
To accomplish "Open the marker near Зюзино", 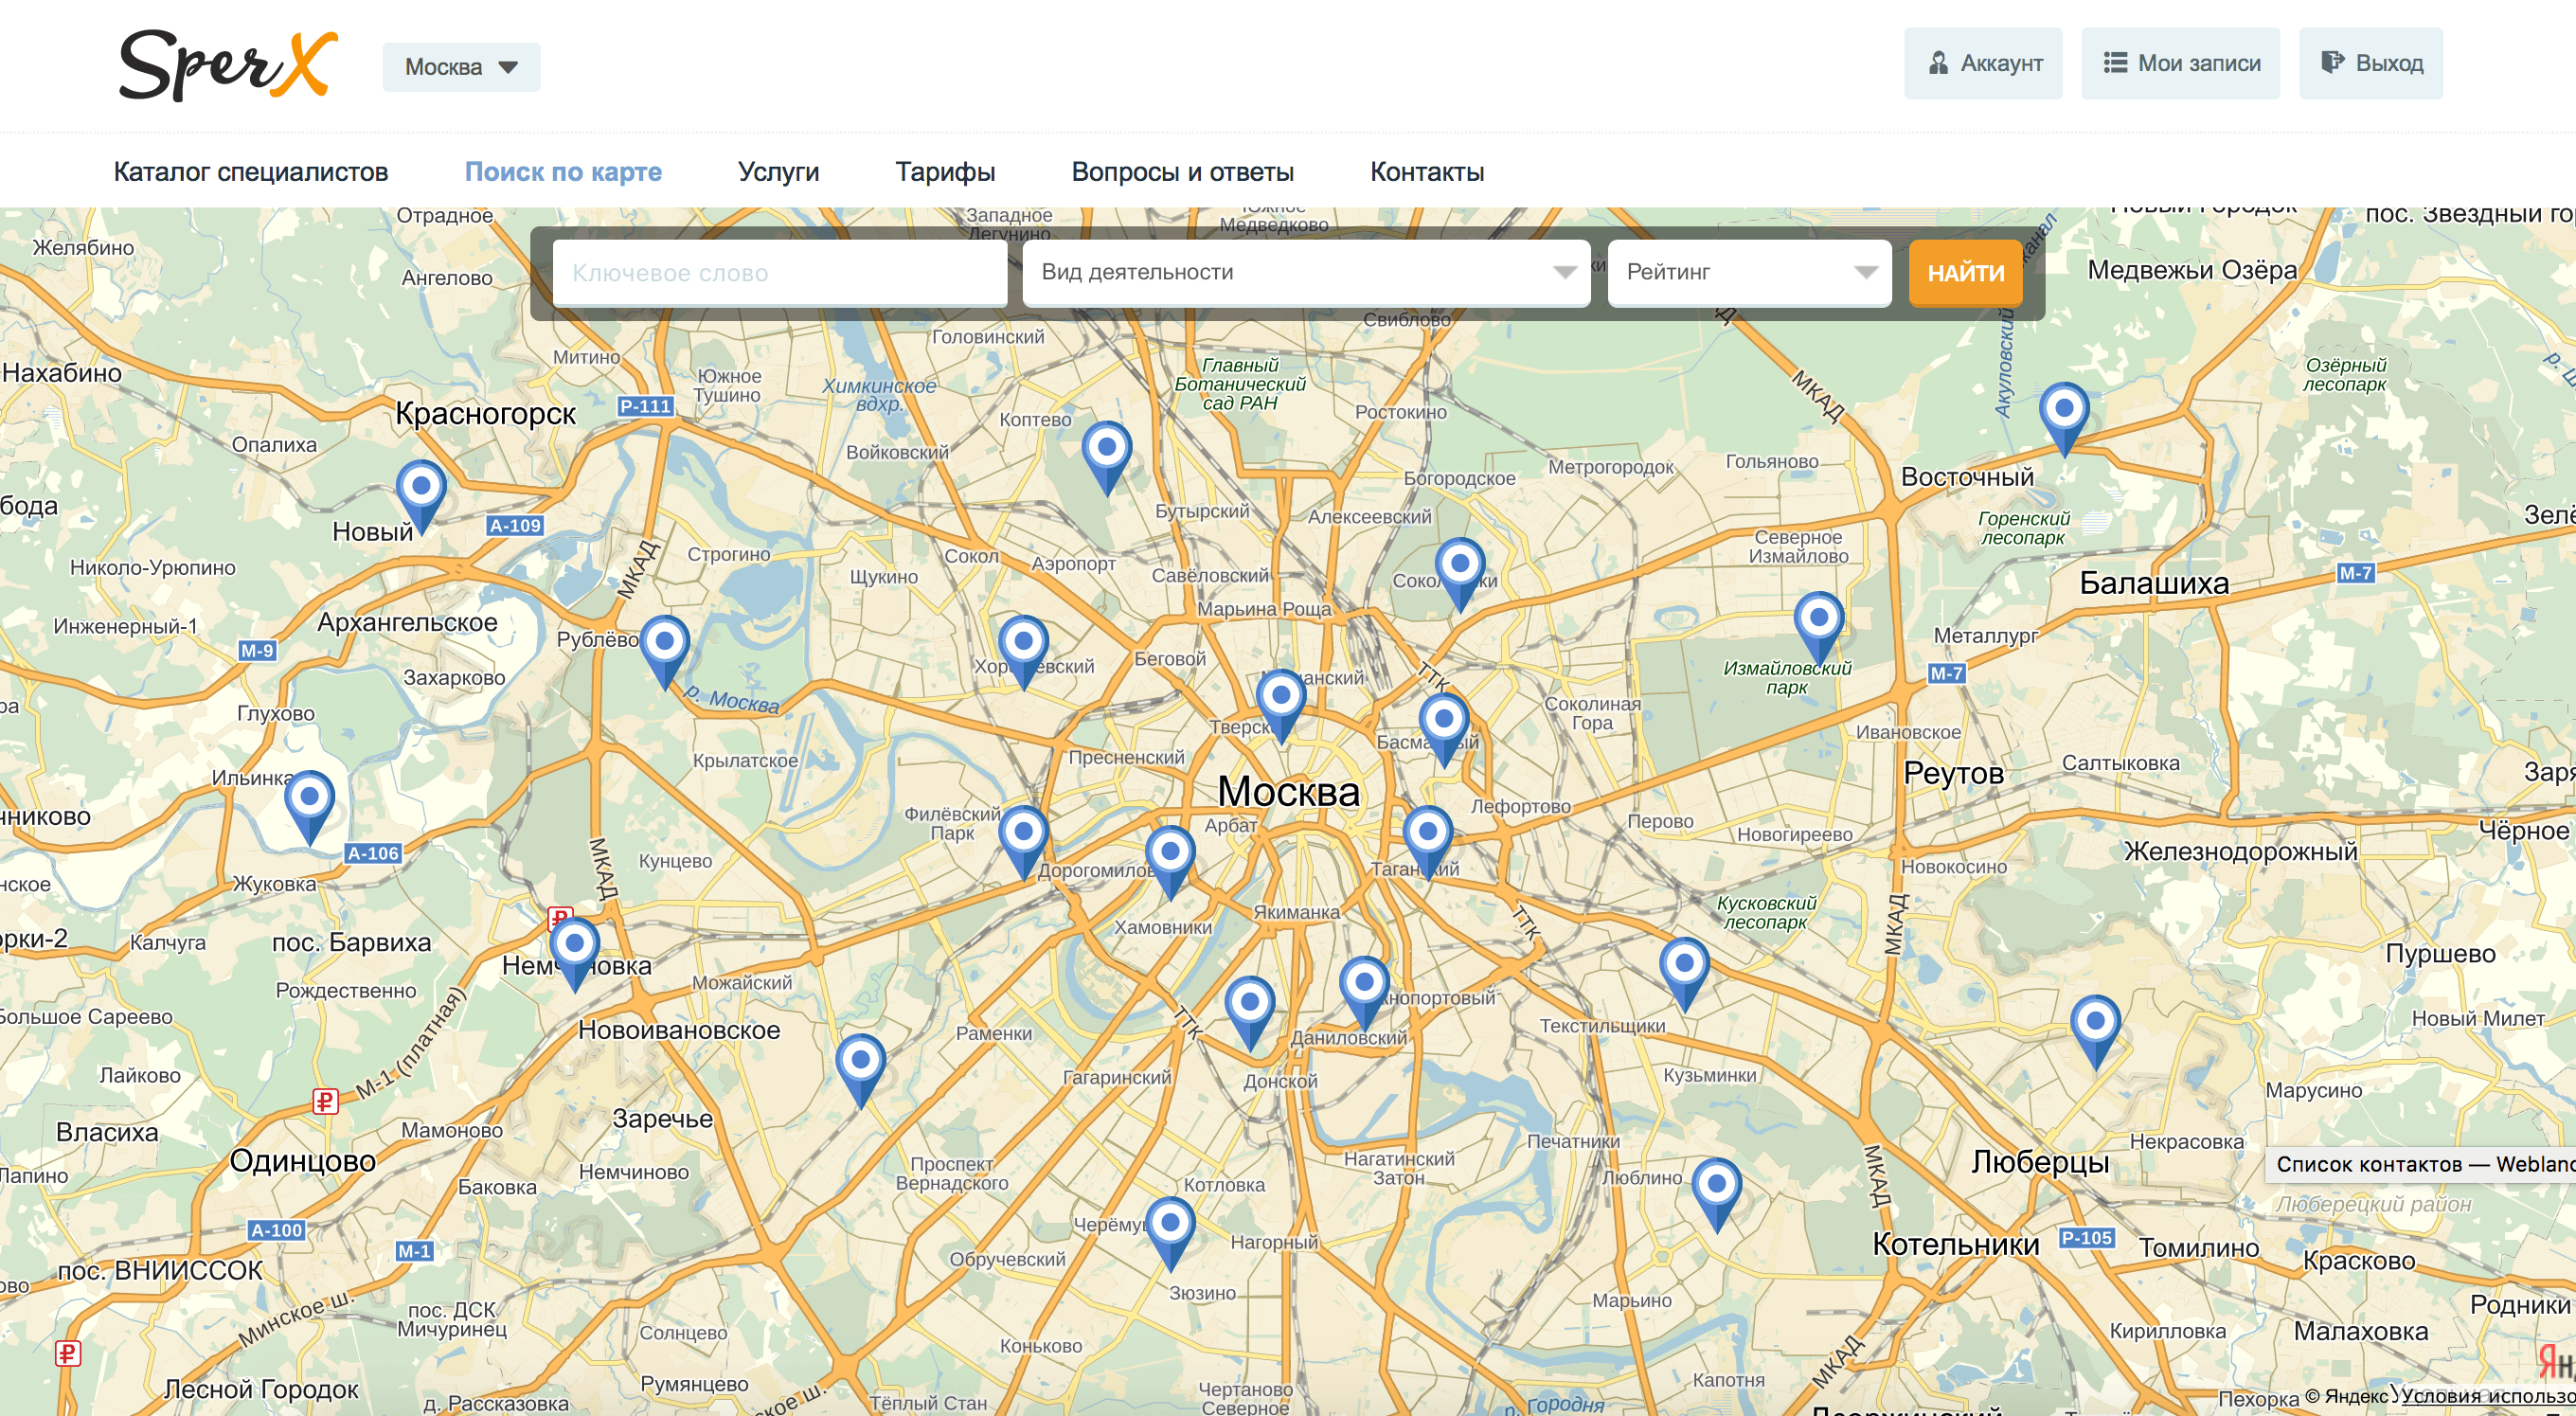I will point(1170,1231).
